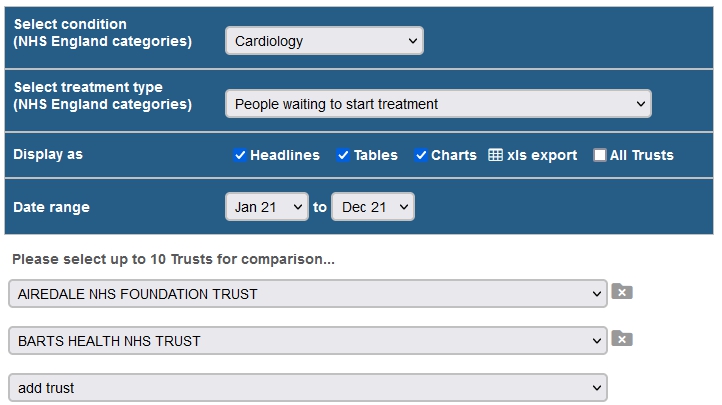
Task: Remove Barts Health trust with the delete icon
Action: 622,339
